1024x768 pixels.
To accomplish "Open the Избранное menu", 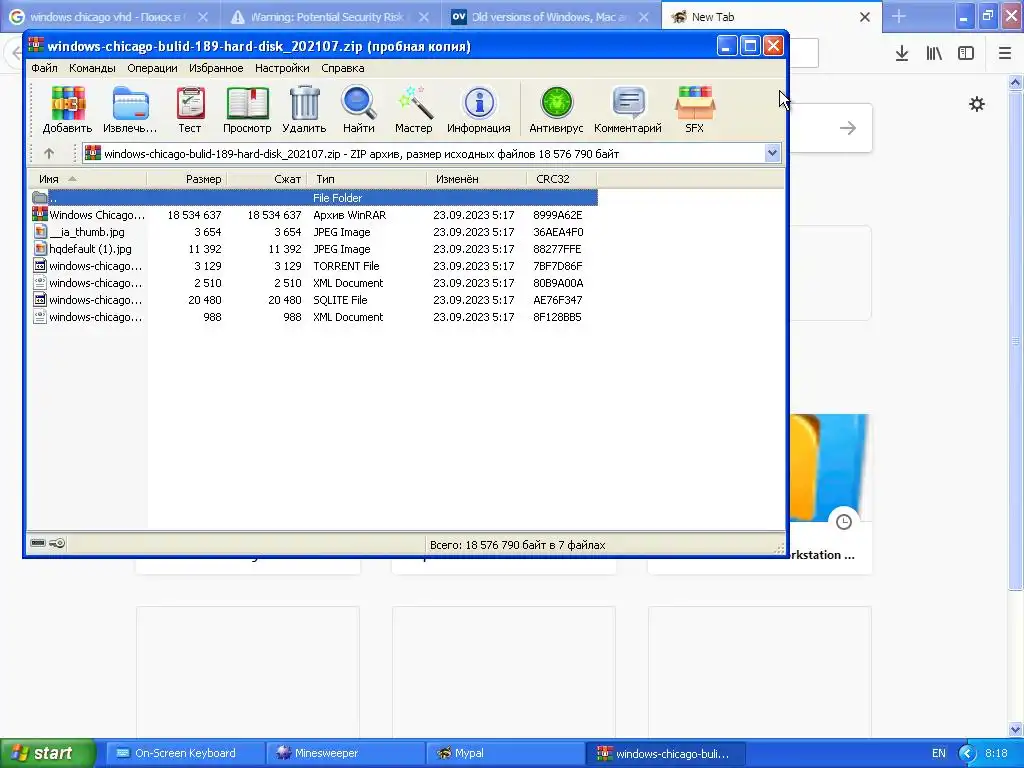I will coord(216,68).
